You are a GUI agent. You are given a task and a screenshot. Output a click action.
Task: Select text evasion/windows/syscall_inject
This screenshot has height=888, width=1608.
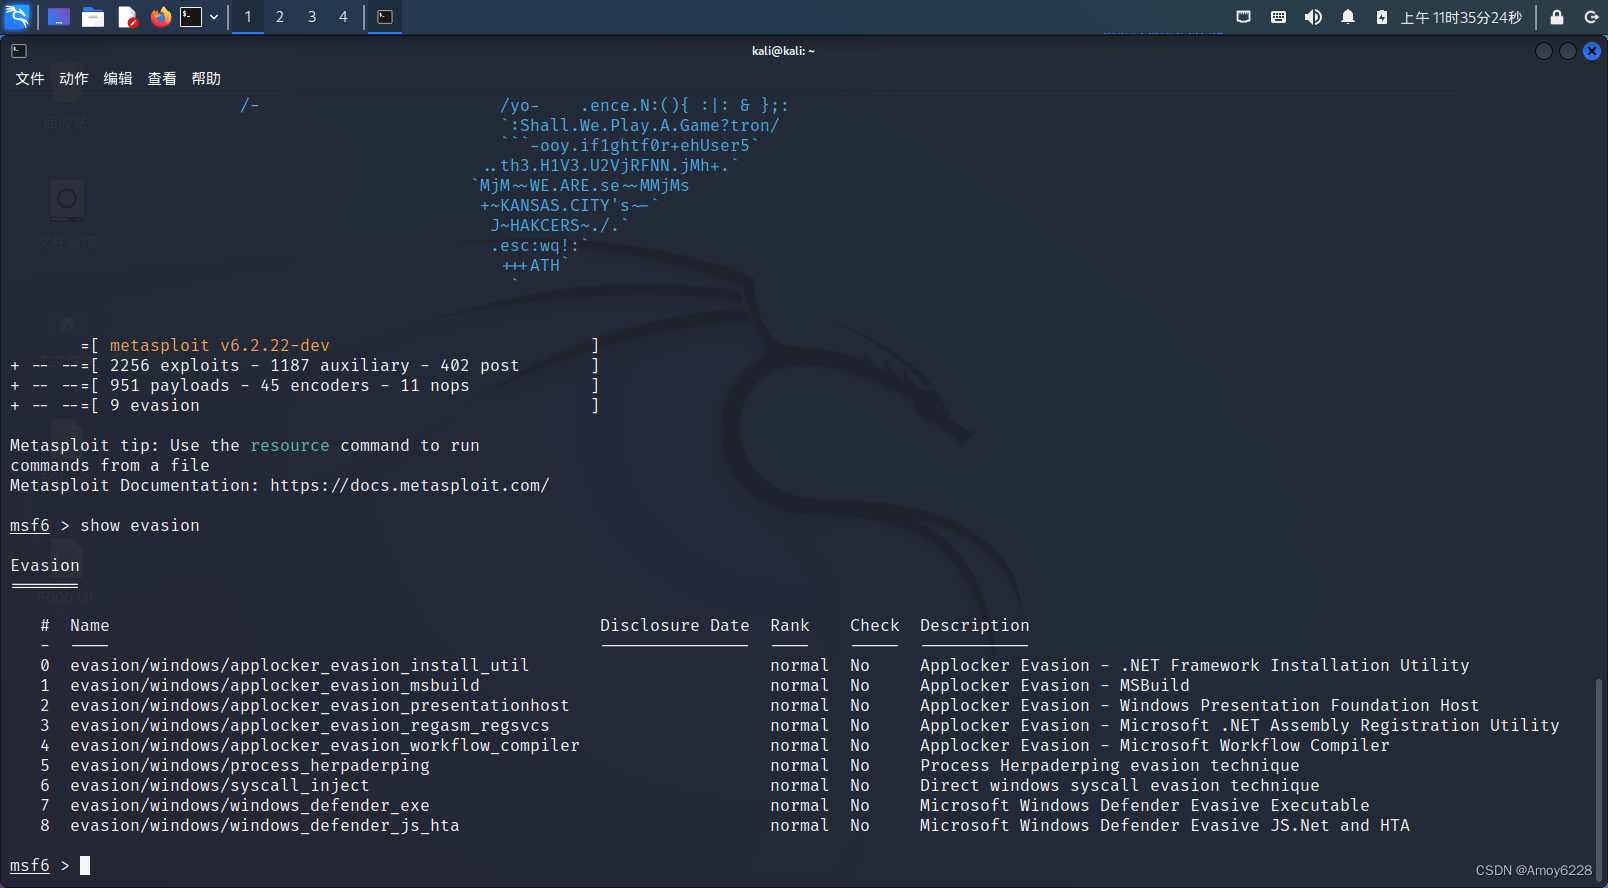220,786
